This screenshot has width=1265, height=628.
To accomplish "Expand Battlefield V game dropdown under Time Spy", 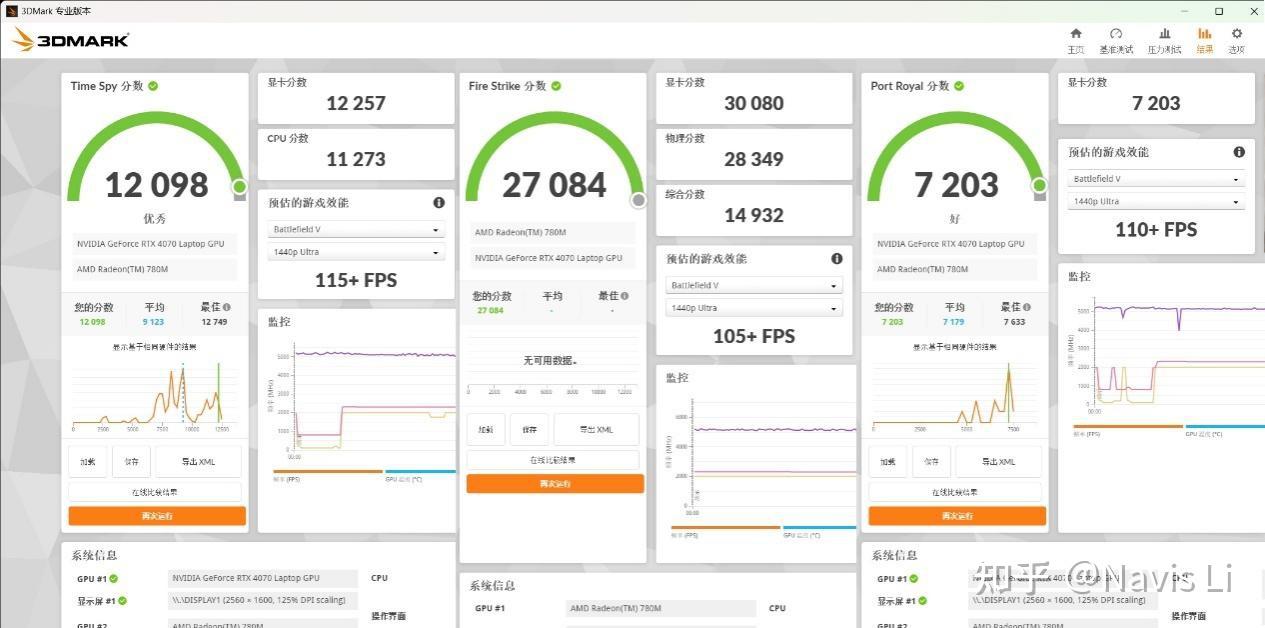I will [356, 229].
